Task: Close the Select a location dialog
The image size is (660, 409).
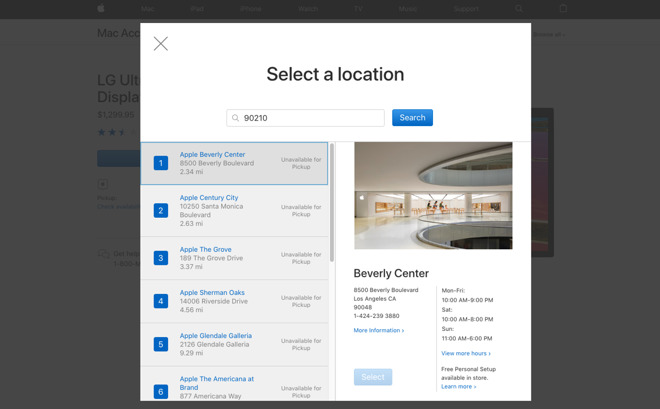Action: [x=161, y=43]
